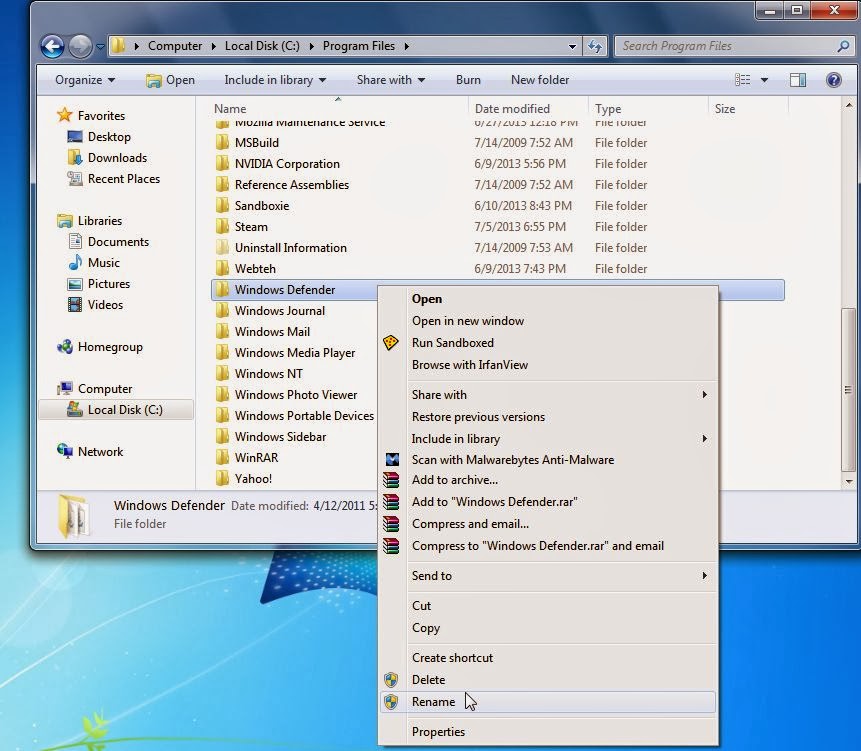Click the file list scroll down arrow
This screenshot has width=861, height=751.
coord(849,481)
